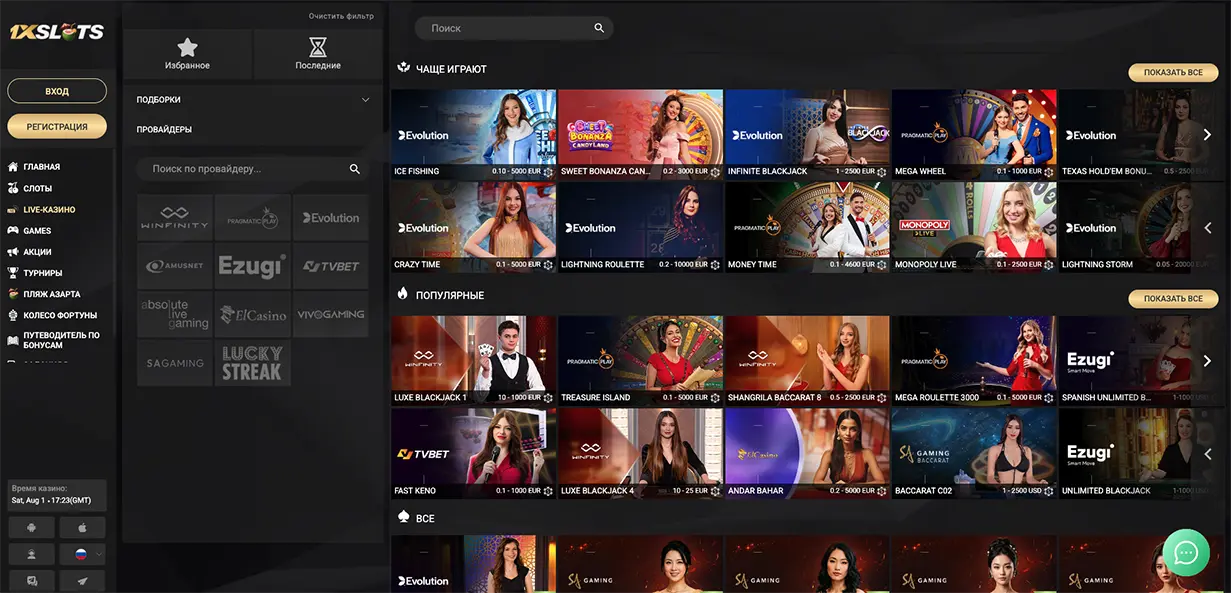Open the Shangrila Baccarat 8 thumbnail
This screenshot has width=1231, height=593.
tap(807, 360)
